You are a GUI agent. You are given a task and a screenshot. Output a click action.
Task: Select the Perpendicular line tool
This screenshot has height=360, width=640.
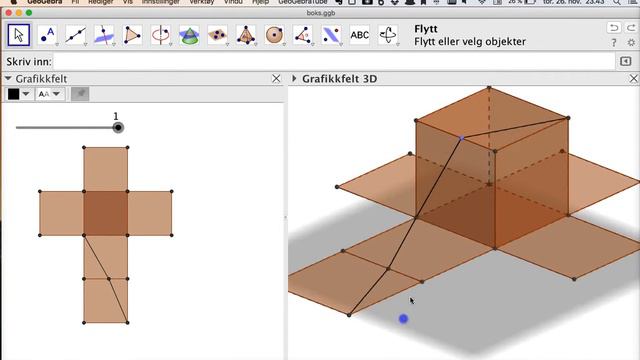tap(104, 35)
